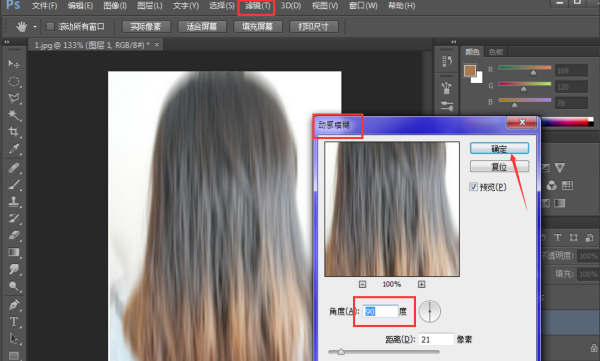
Task: Select the Move tool
Action: (14, 64)
